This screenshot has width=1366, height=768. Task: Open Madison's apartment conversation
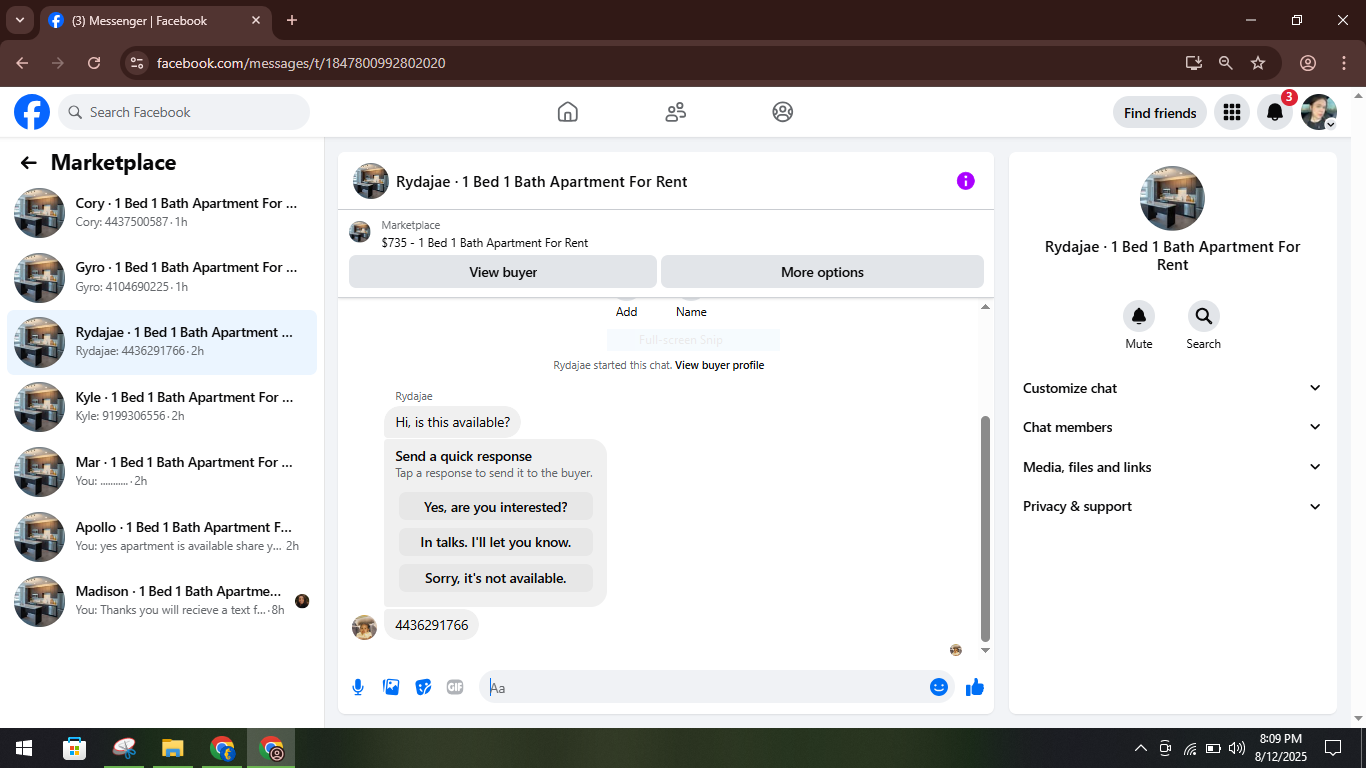(x=162, y=601)
